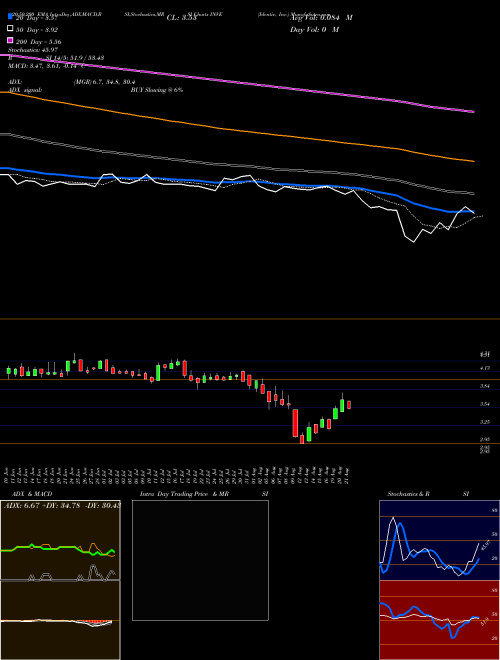Click the 'CL: 3.53' closing price label

[x=181, y=18]
